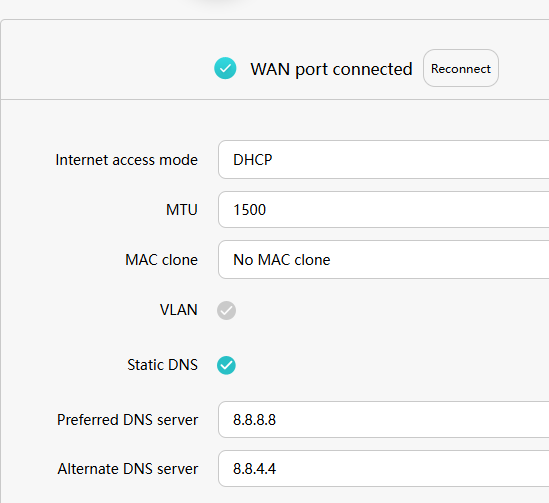This screenshot has width=549, height=503.
Task: Click the MTU label
Action: pos(182,210)
